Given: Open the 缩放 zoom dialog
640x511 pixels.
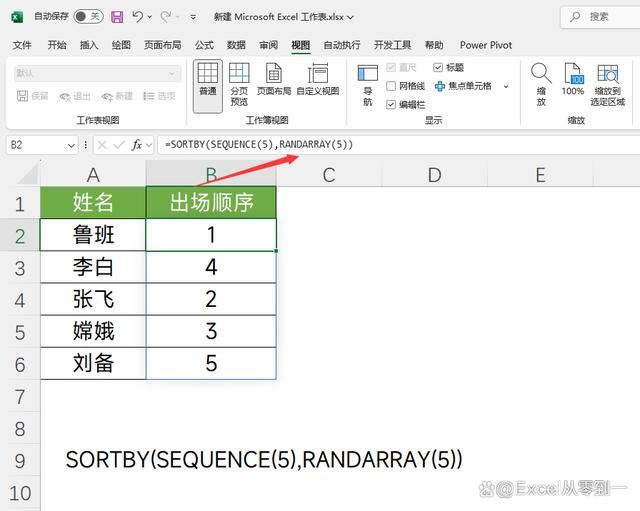Looking at the screenshot, I should pyautogui.click(x=541, y=85).
